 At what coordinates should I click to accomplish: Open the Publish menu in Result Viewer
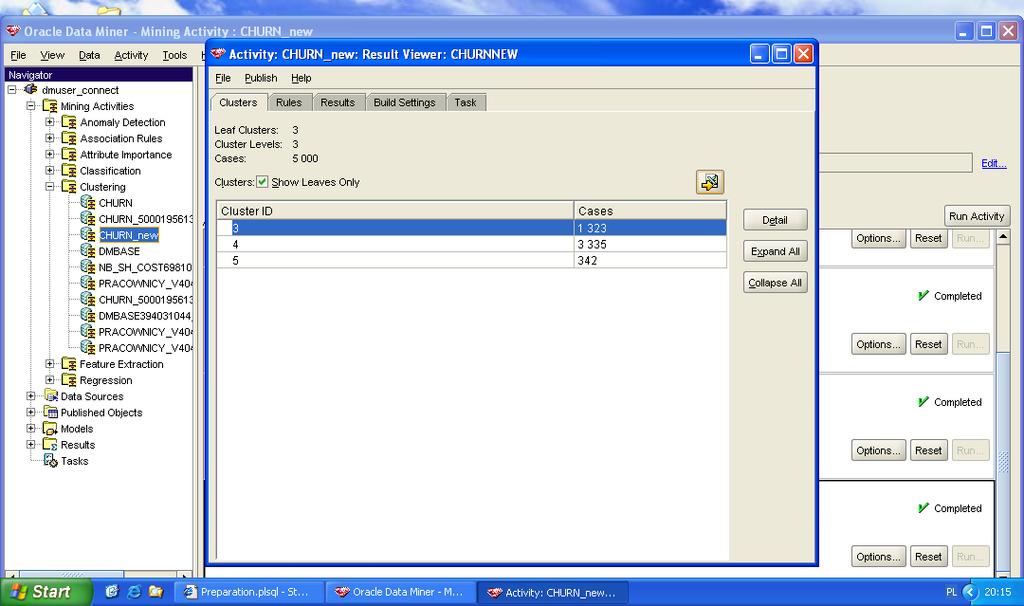[261, 78]
